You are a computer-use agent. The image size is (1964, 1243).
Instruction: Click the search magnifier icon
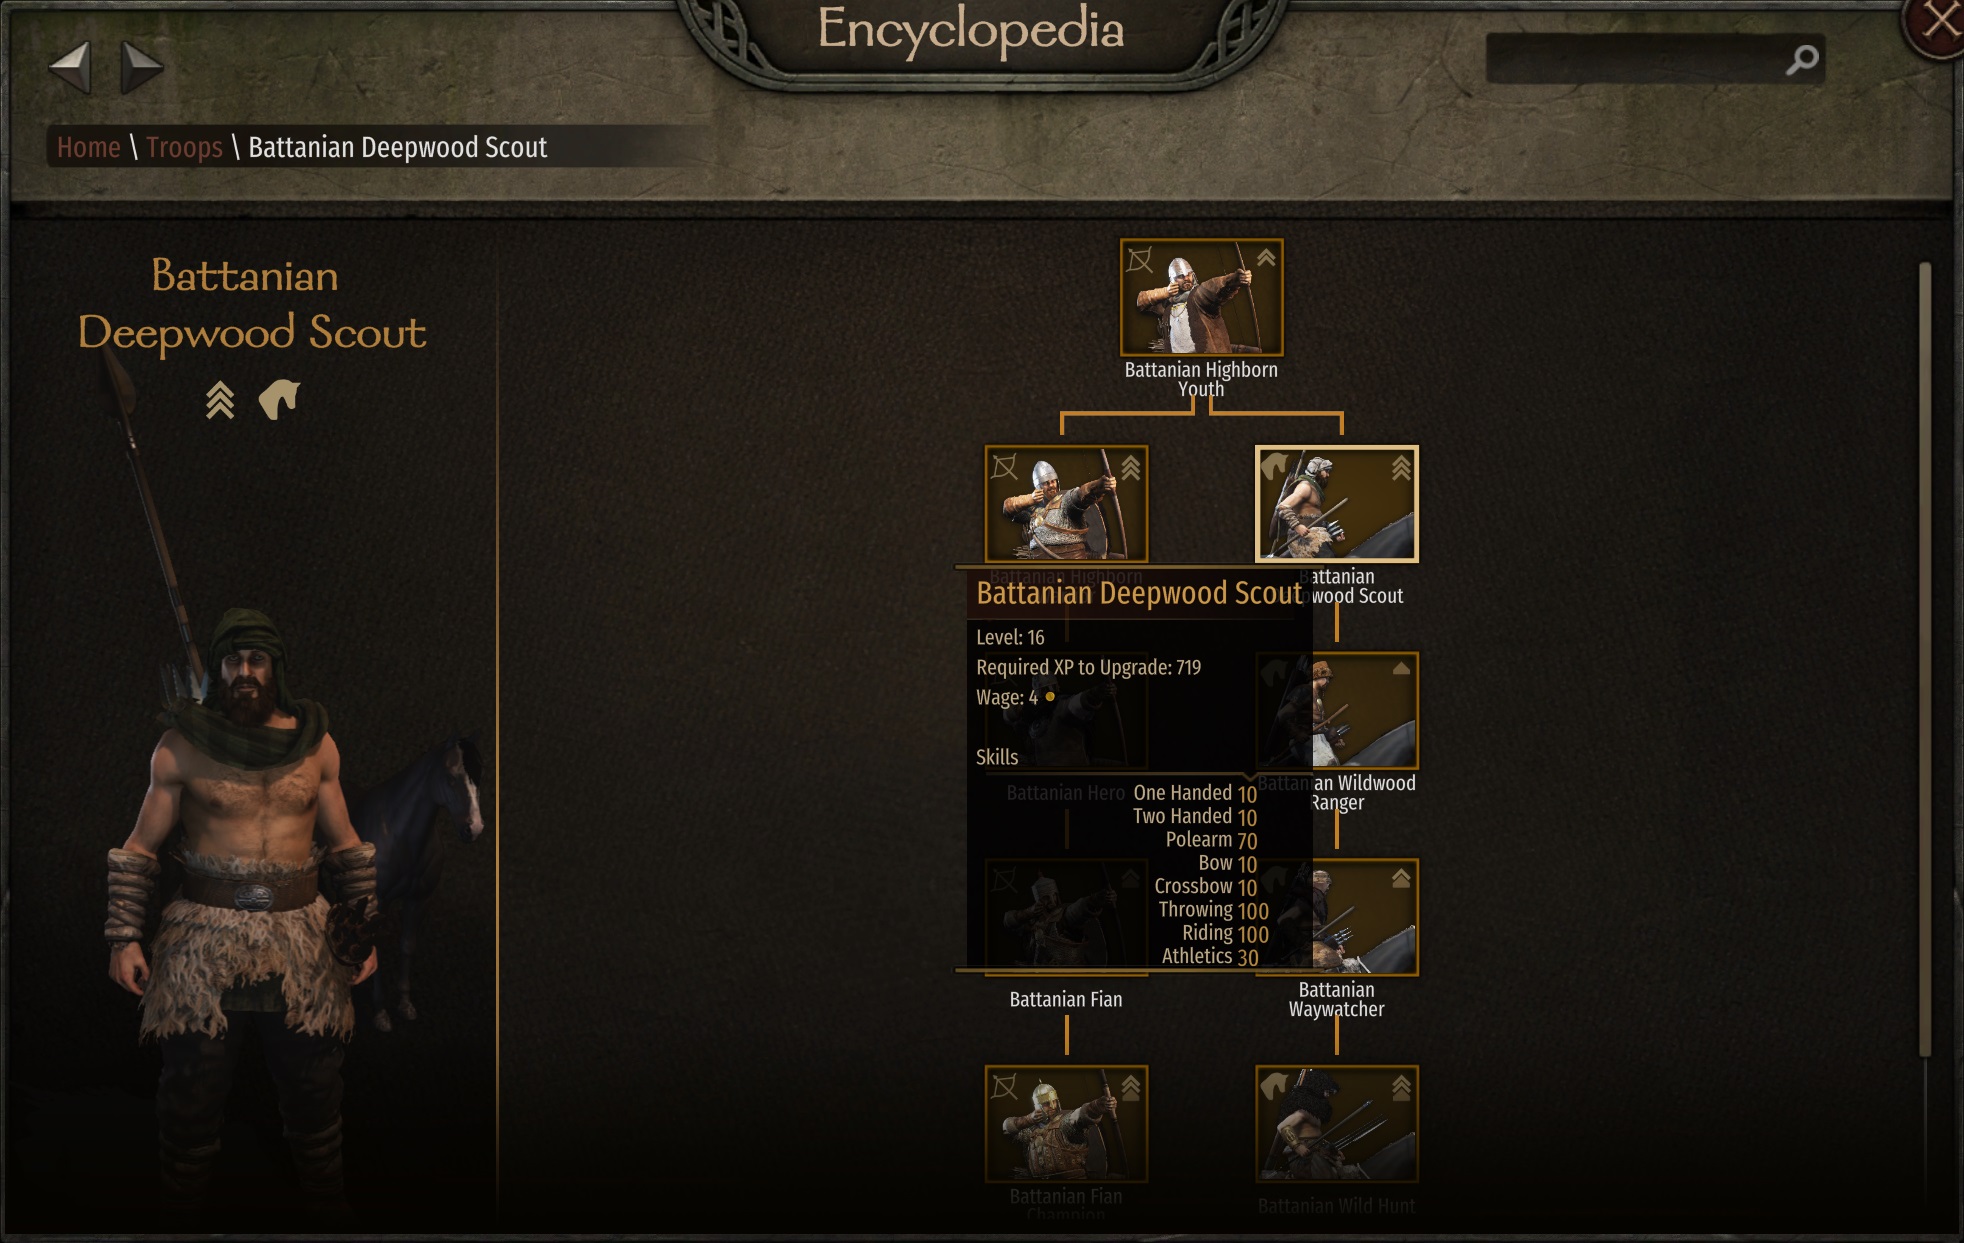coord(1802,60)
